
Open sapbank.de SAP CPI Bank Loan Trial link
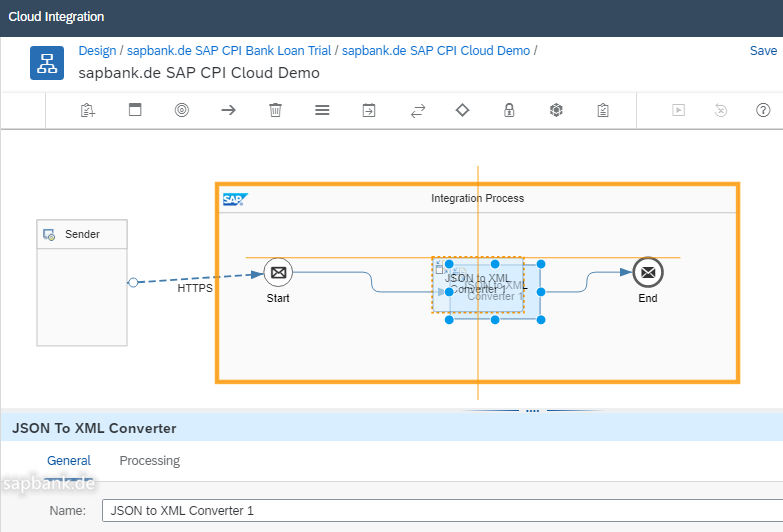[229, 50]
